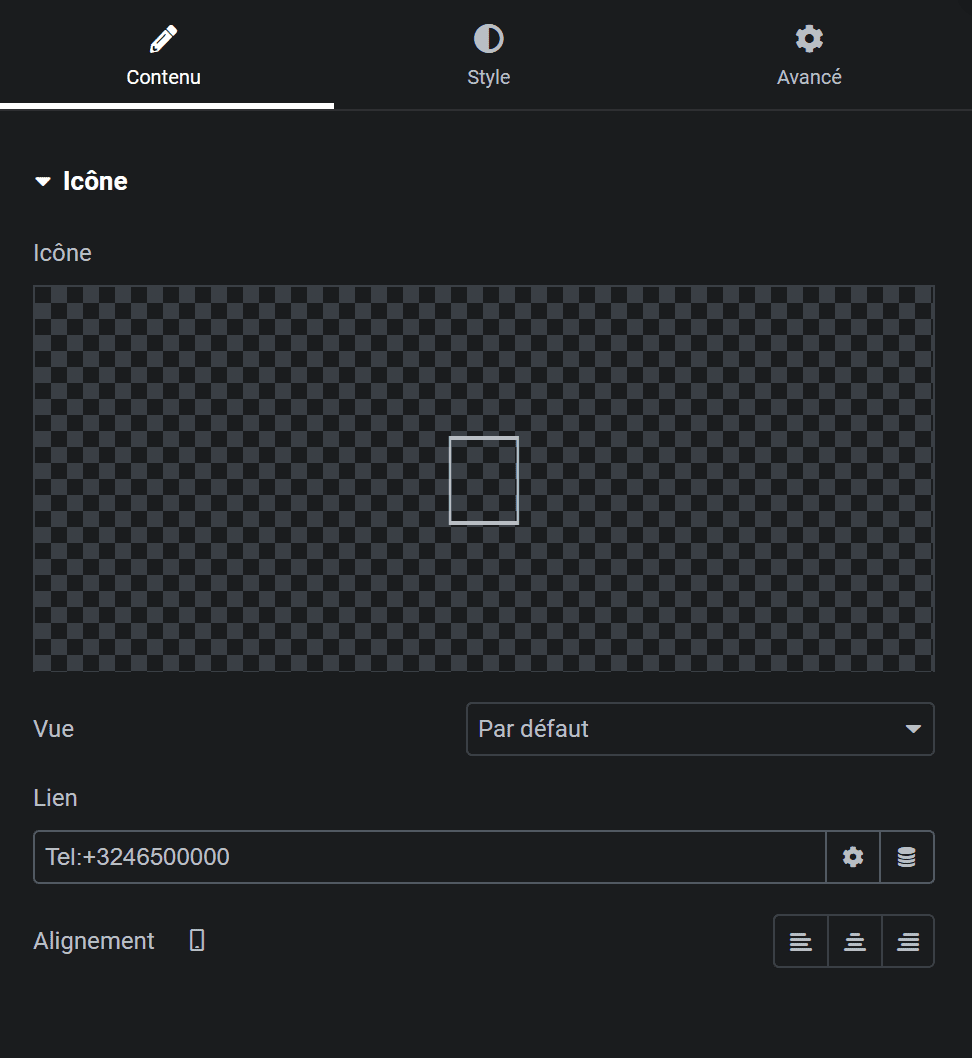The width and height of the screenshot is (972, 1058).
Task: Open the Vue dropdown set to Par défaut
Action: 700,729
